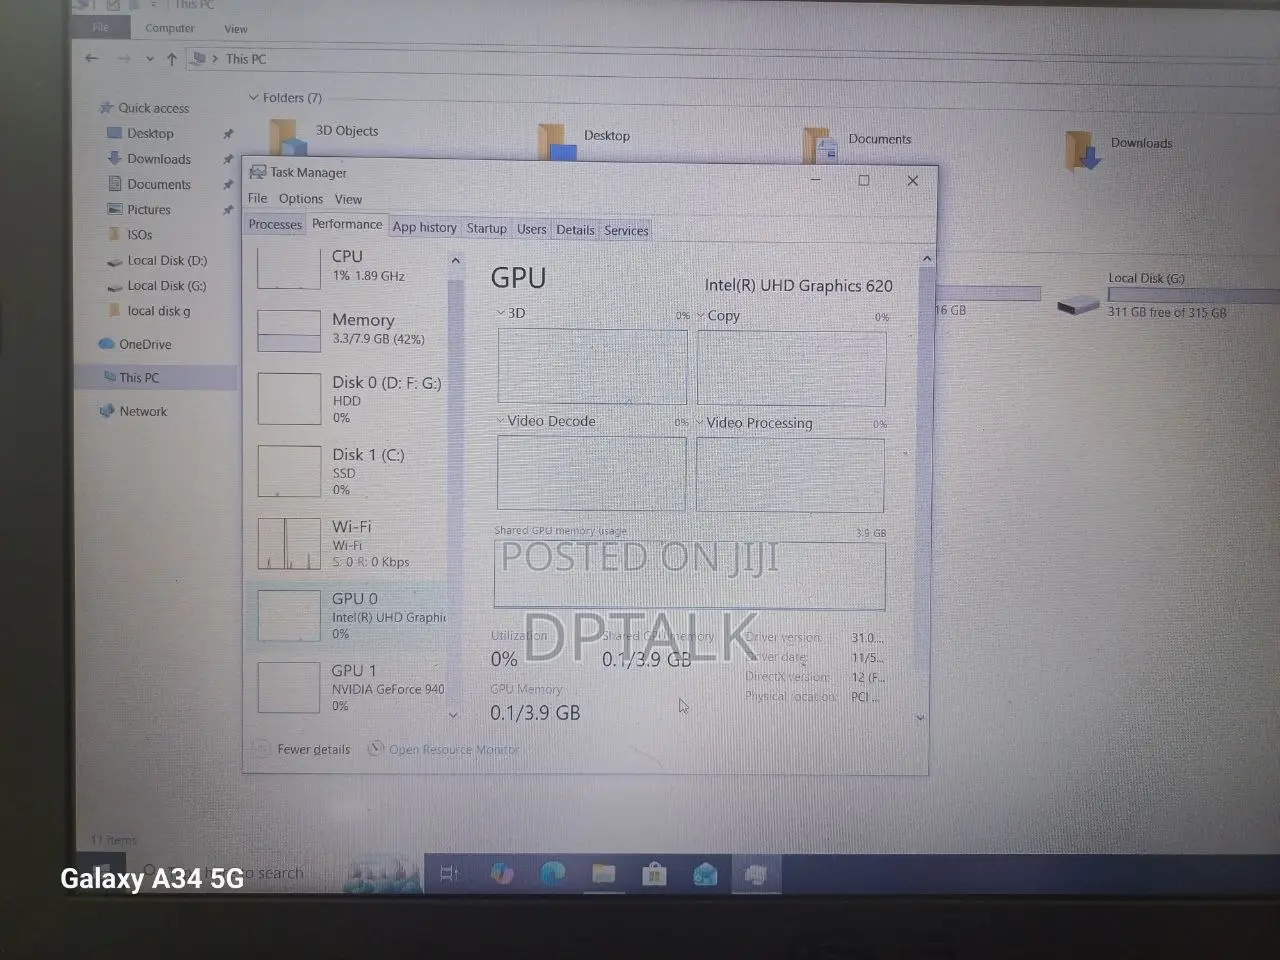1280x960 pixels.
Task: Switch to the Startup tab
Action: coord(486,228)
